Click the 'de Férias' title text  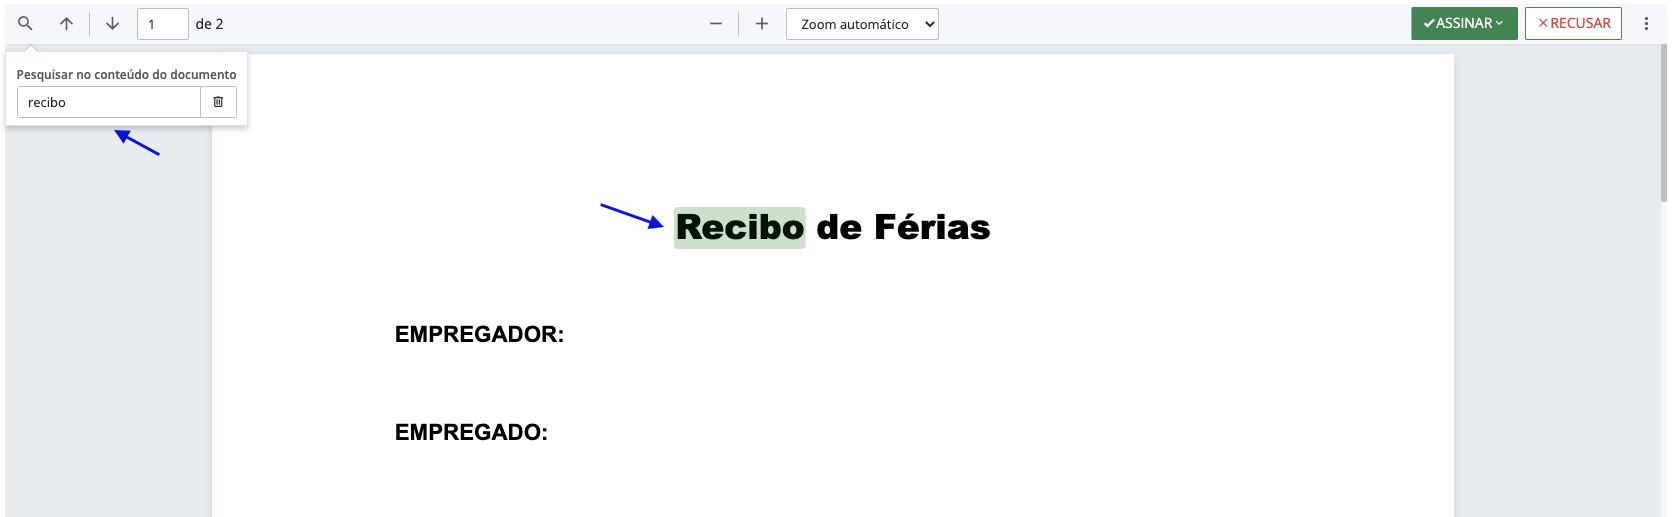(903, 228)
